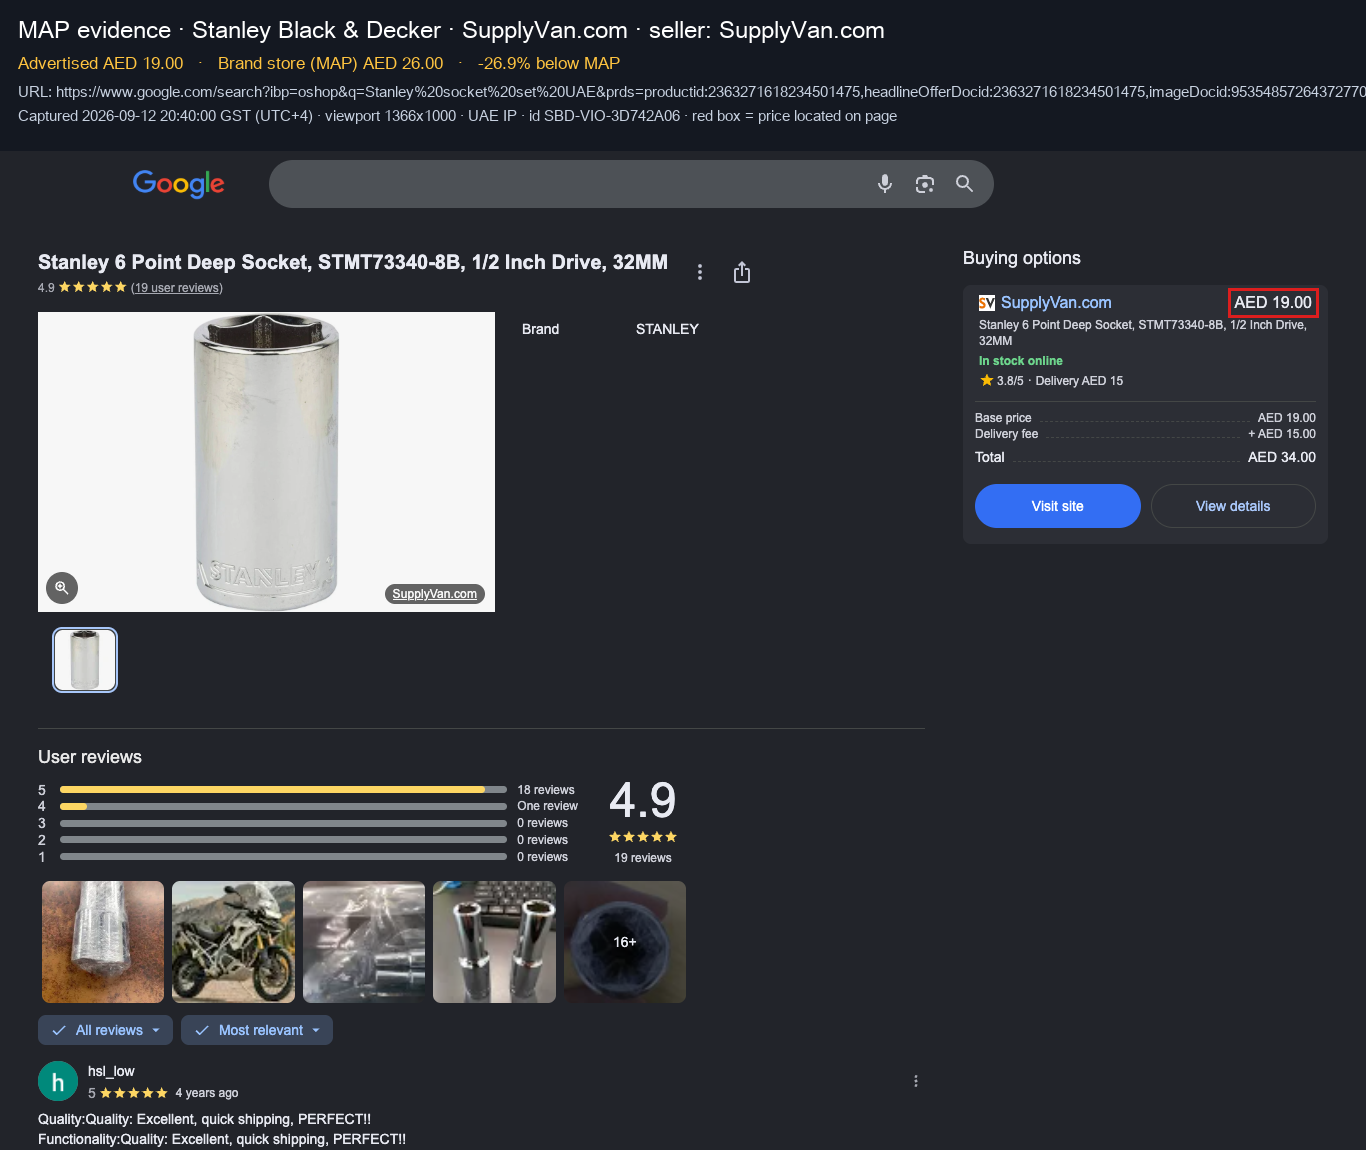Follow the SupplyVan.com link on the product image
1366x1150 pixels.
pos(435,594)
